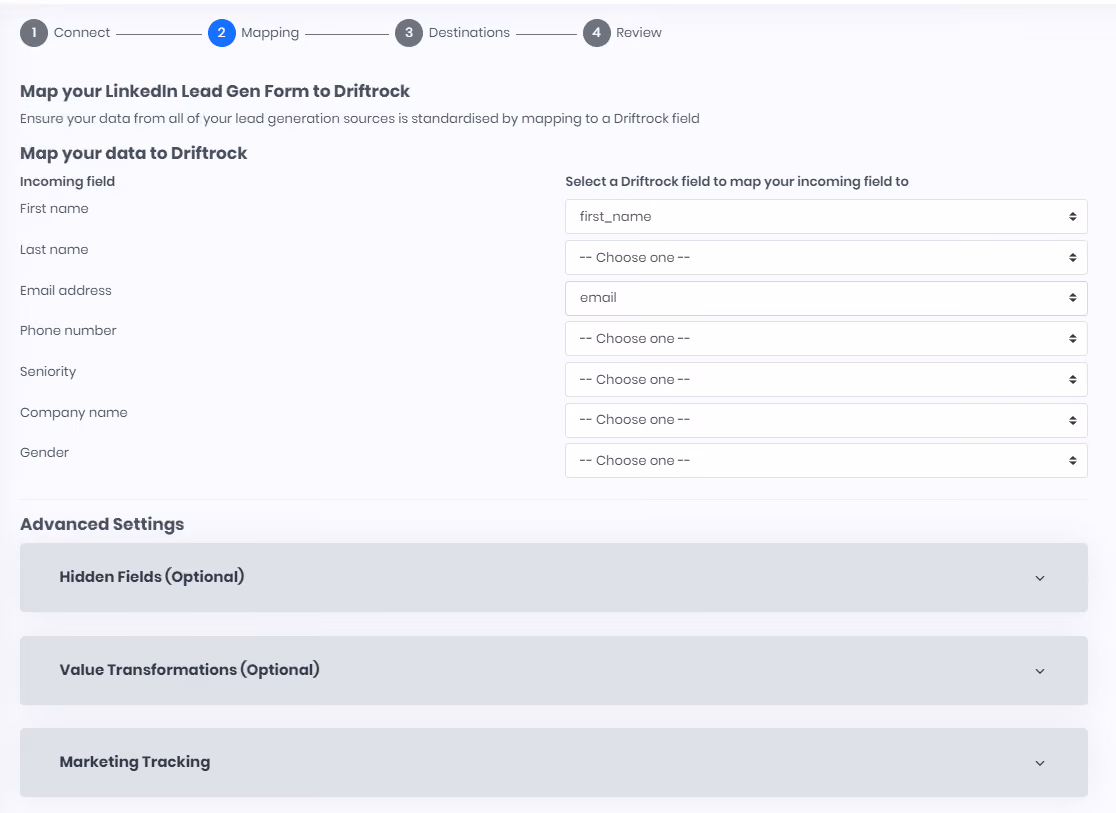Click the step 3 Destinations circle
Viewport: 1116px width, 813px height.
[409, 33]
